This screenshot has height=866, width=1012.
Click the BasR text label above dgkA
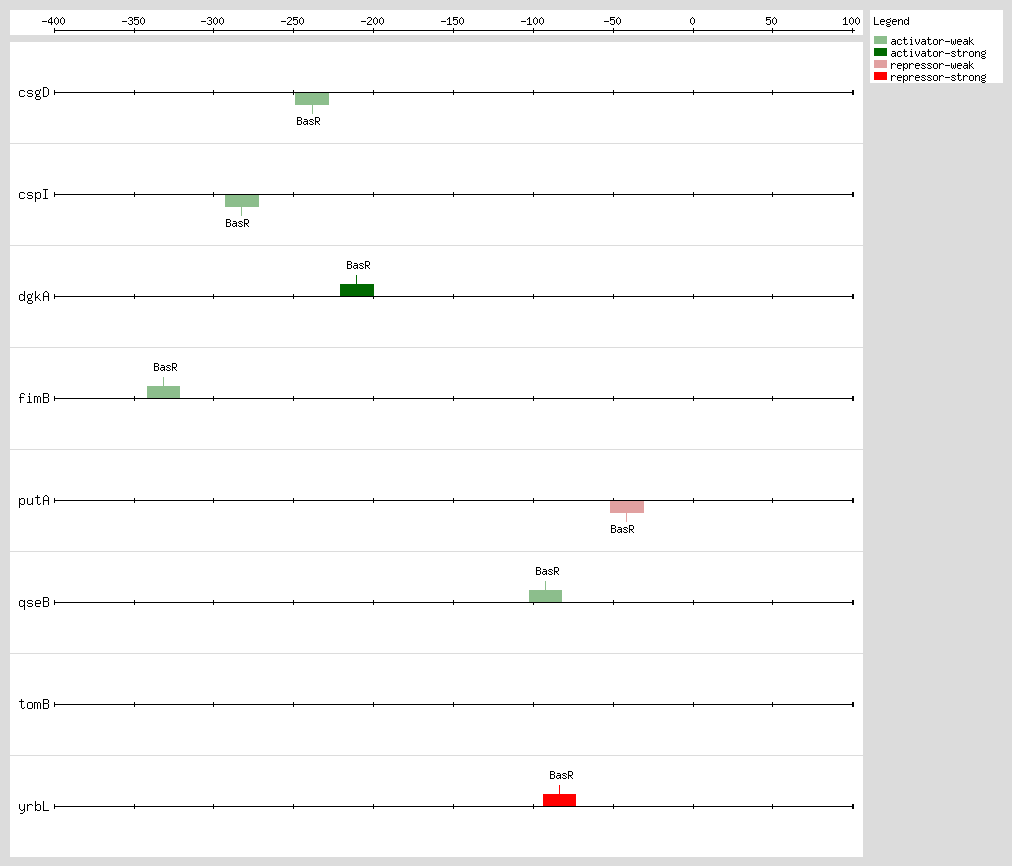358,265
